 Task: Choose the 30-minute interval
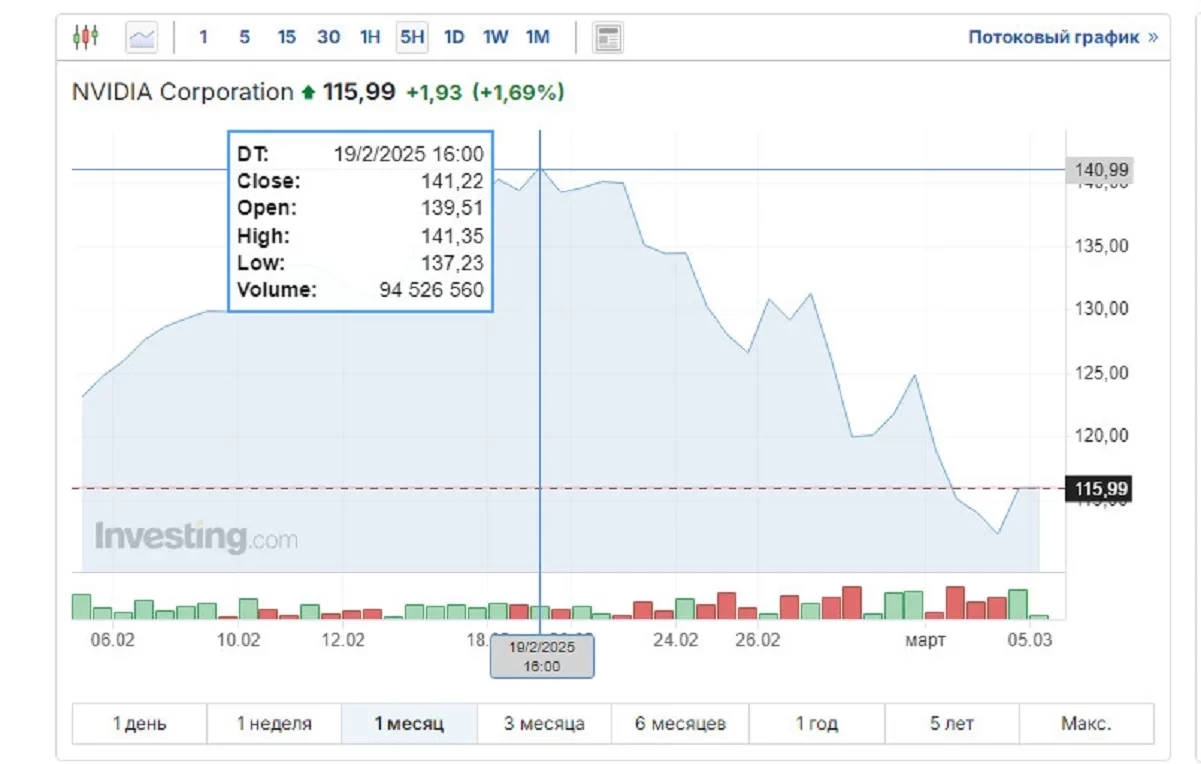[x=328, y=38]
